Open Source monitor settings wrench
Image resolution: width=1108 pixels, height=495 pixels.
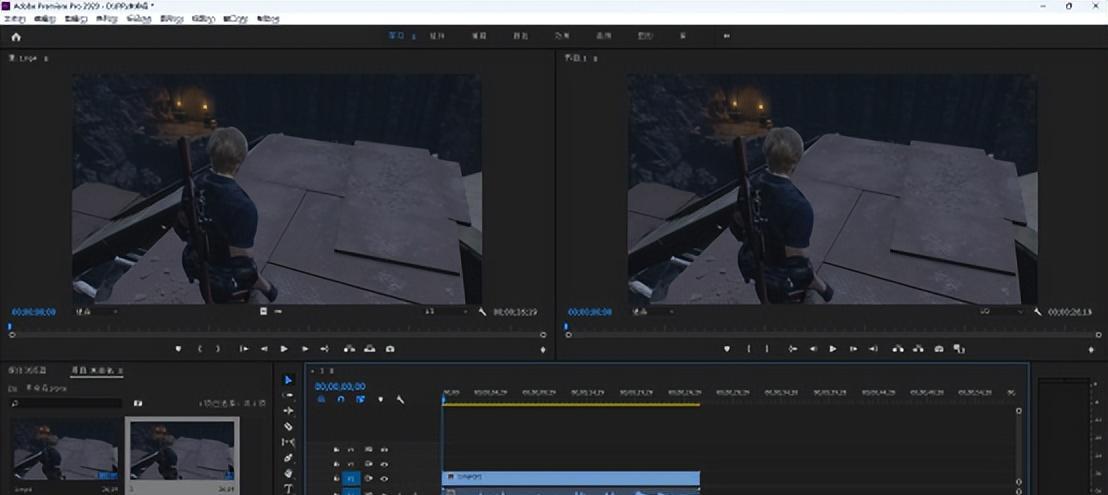483,311
